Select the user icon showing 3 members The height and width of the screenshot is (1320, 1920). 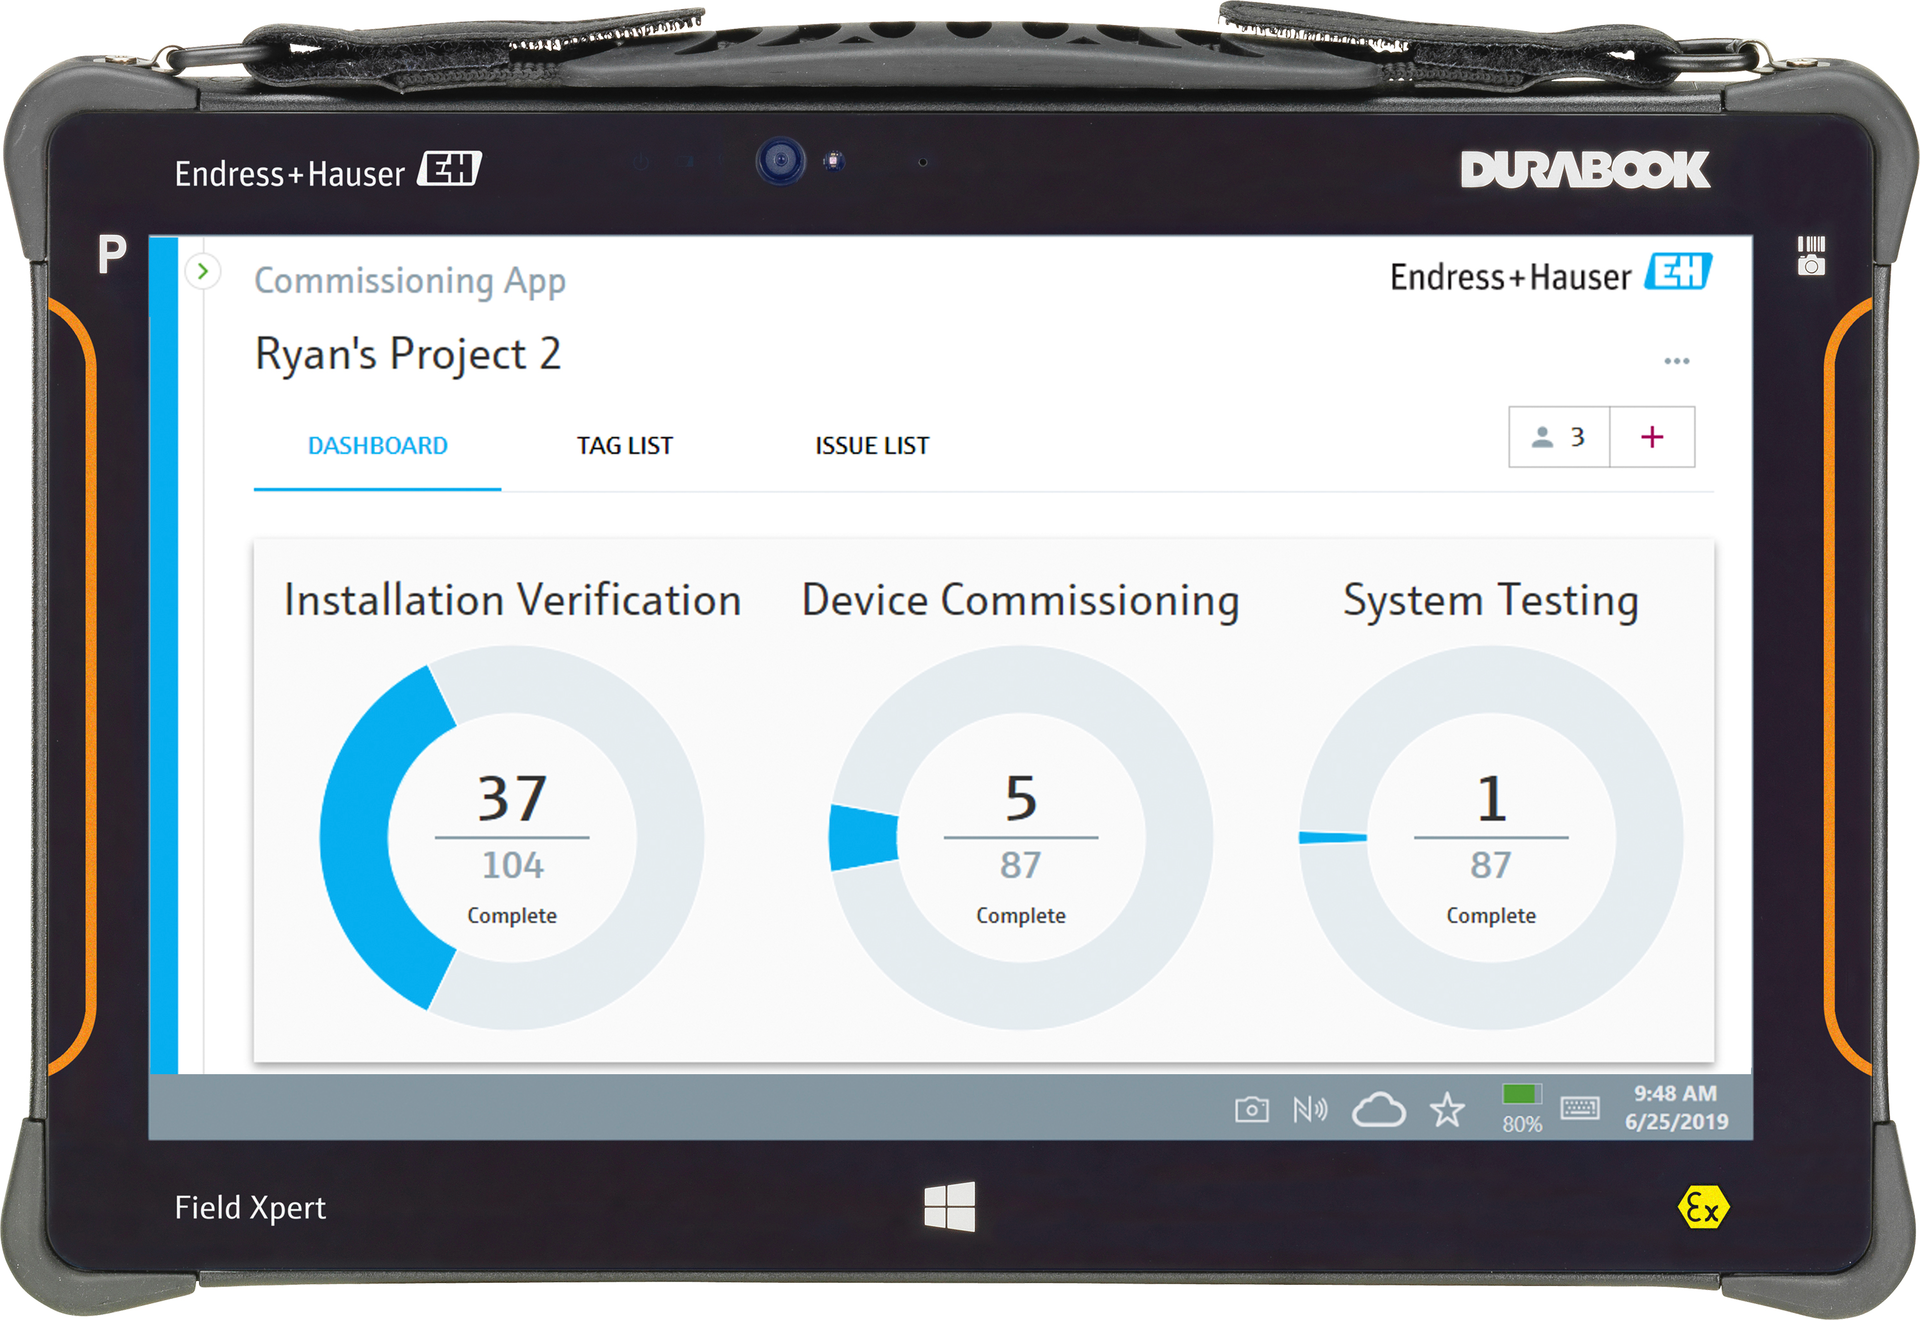pyautogui.click(x=1558, y=436)
